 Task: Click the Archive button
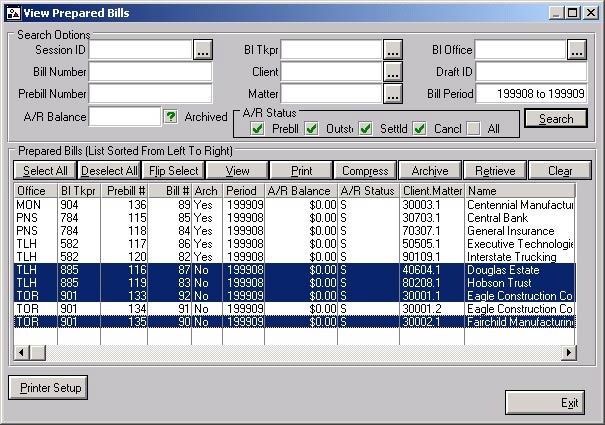(x=430, y=170)
